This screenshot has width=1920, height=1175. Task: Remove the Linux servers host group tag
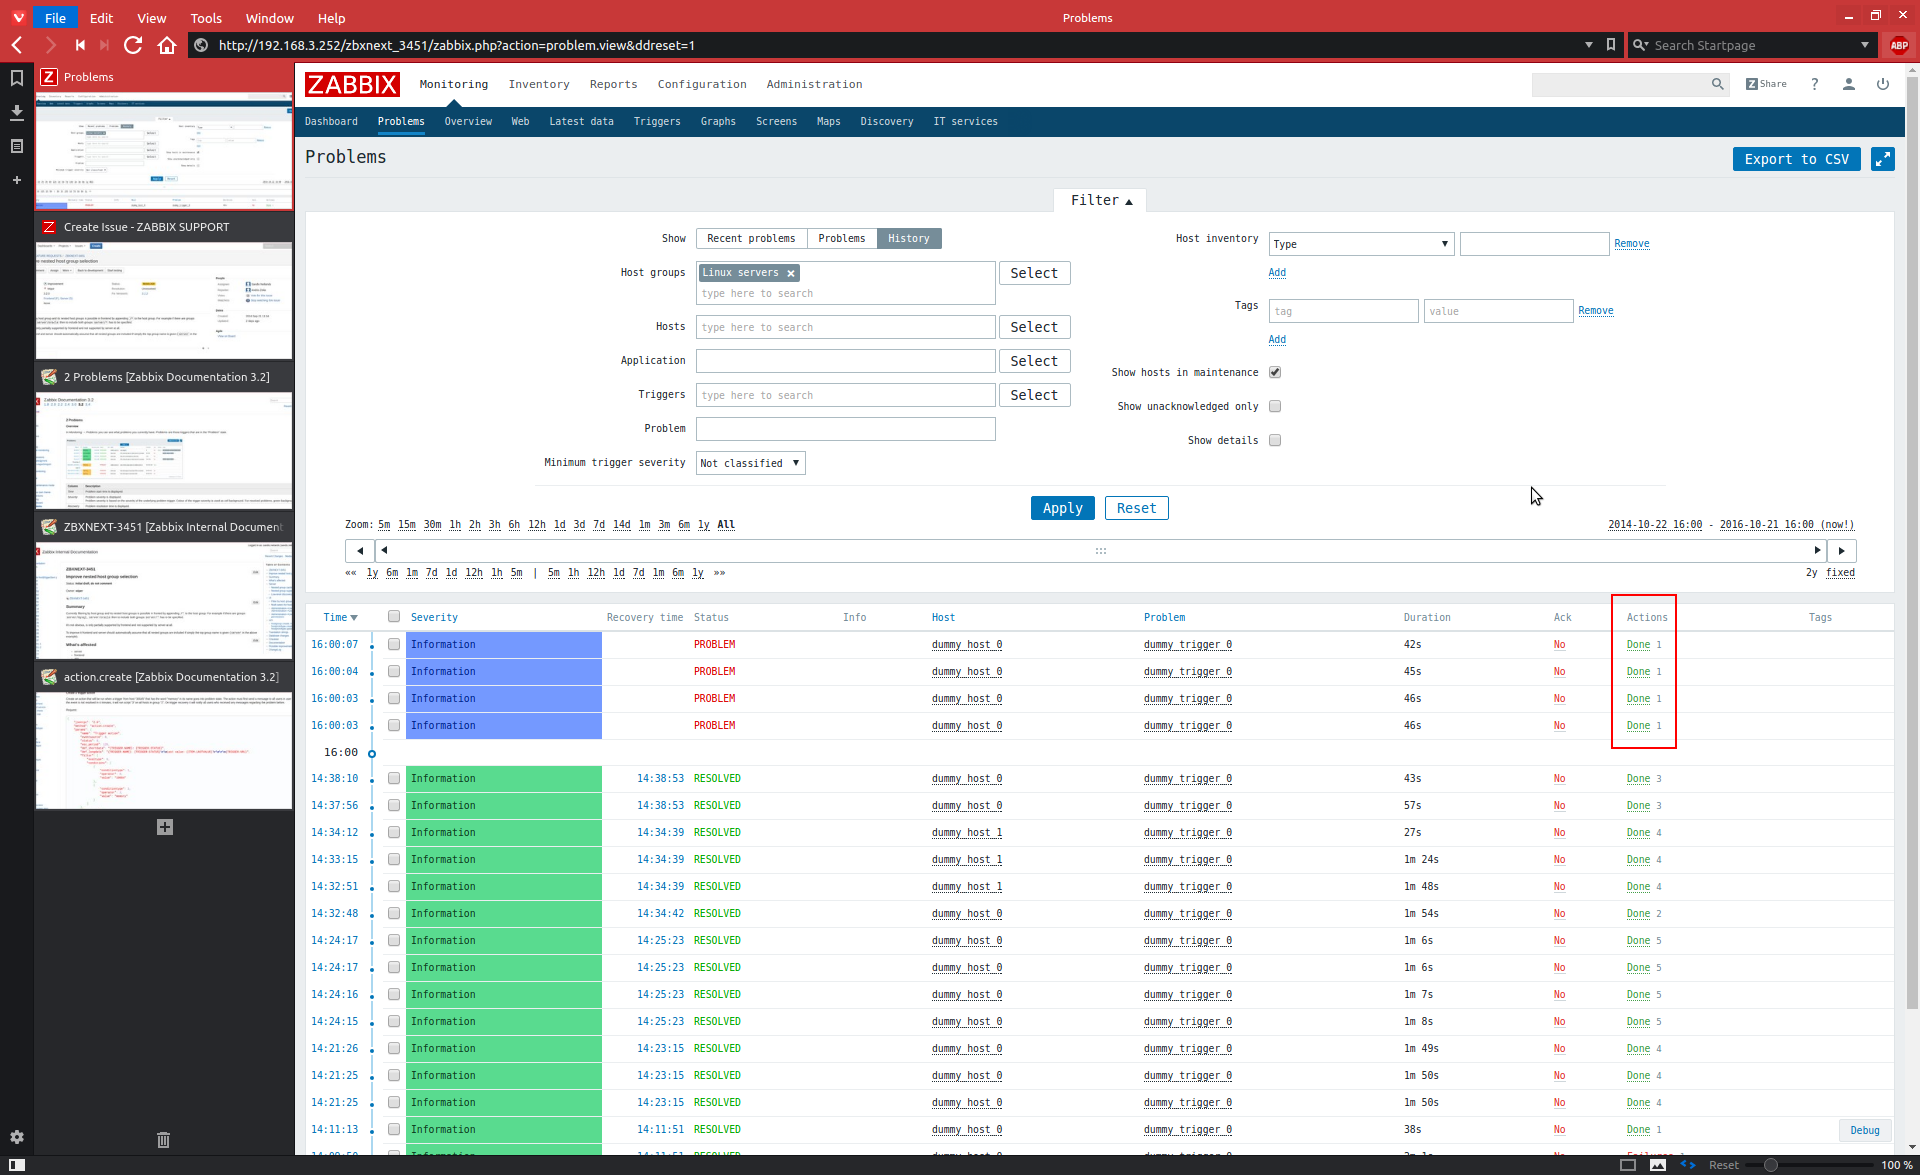[791, 273]
